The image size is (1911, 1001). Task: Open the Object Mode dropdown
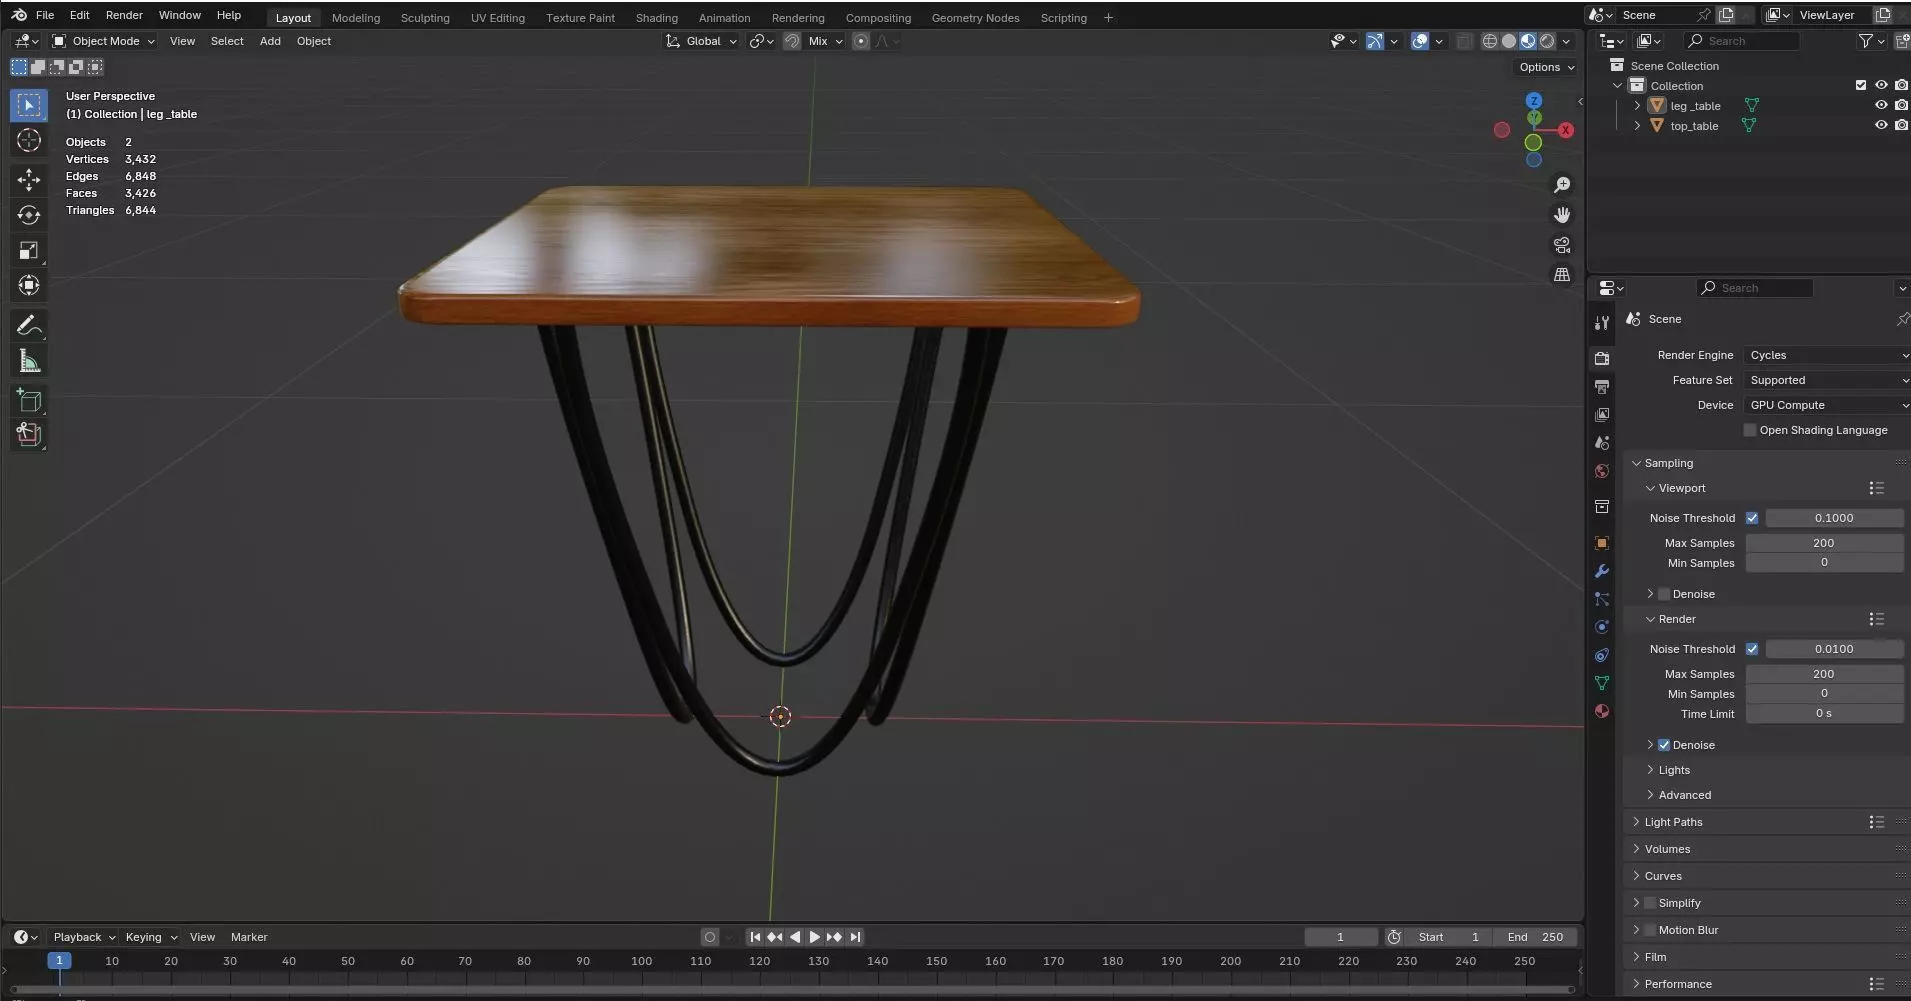[x=104, y=41]
